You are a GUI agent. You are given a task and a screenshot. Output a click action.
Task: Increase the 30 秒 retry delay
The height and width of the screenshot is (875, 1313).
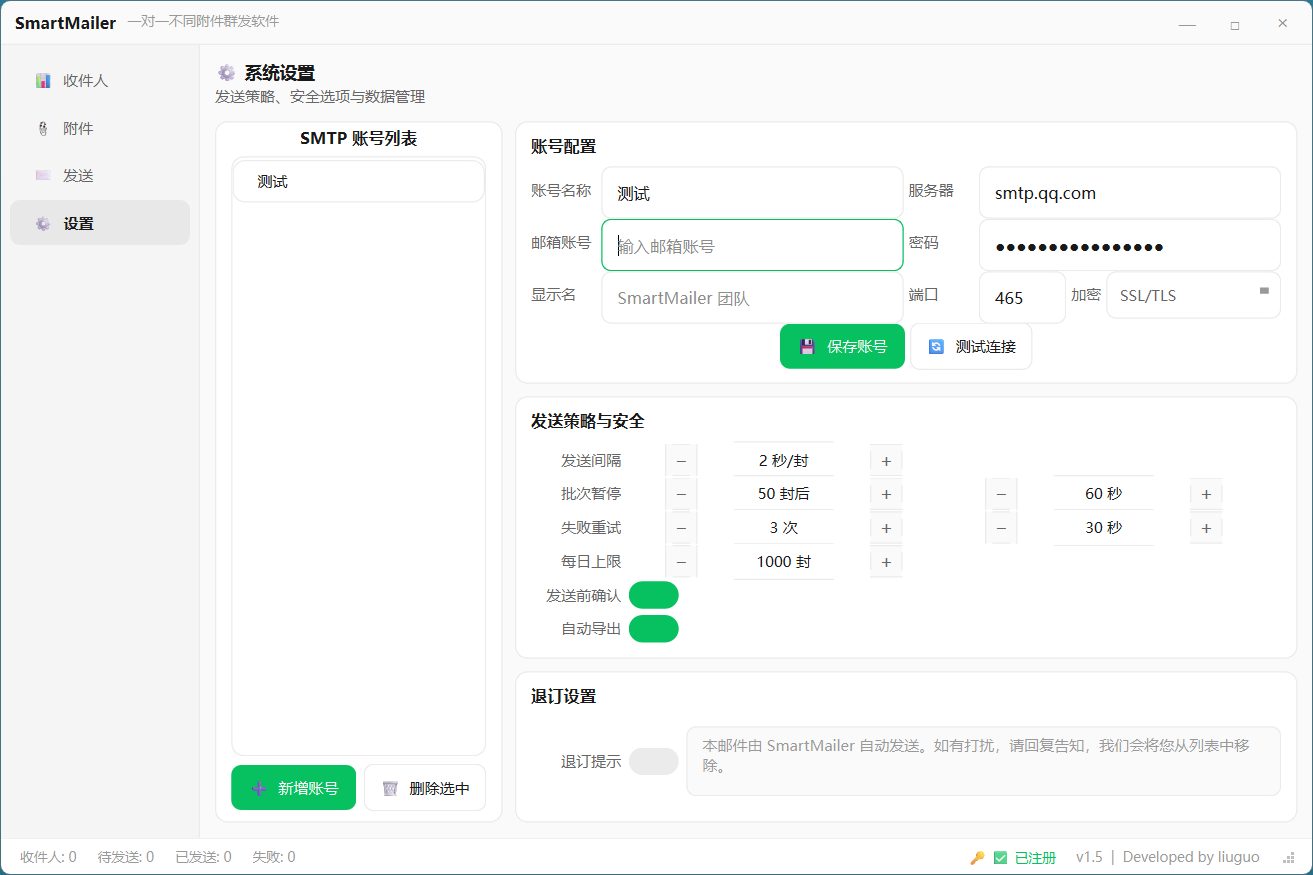(1206, 528)
